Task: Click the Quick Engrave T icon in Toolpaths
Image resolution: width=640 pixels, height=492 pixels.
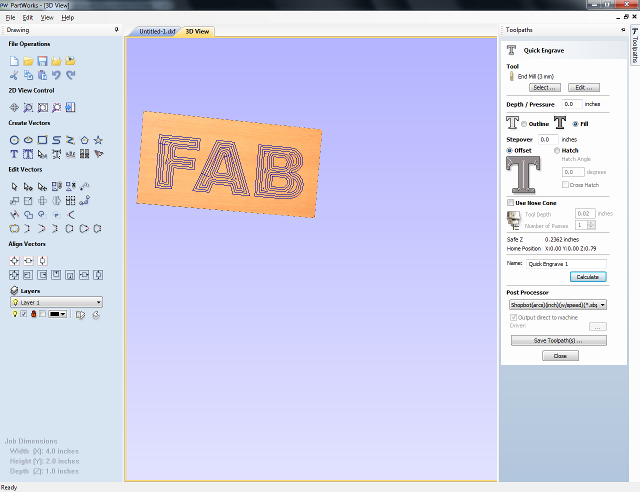Action: (x=511, y=50)
